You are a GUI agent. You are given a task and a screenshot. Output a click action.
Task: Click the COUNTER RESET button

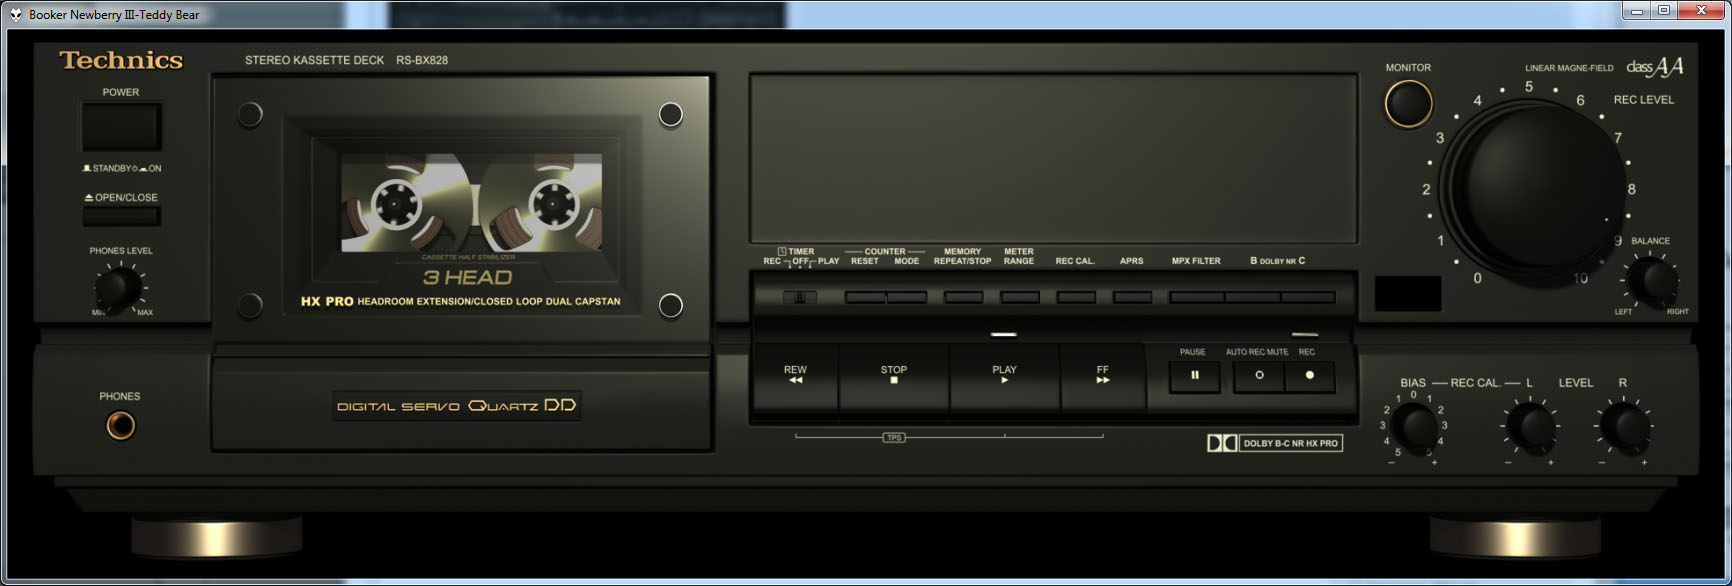click(x=865, y=297)
